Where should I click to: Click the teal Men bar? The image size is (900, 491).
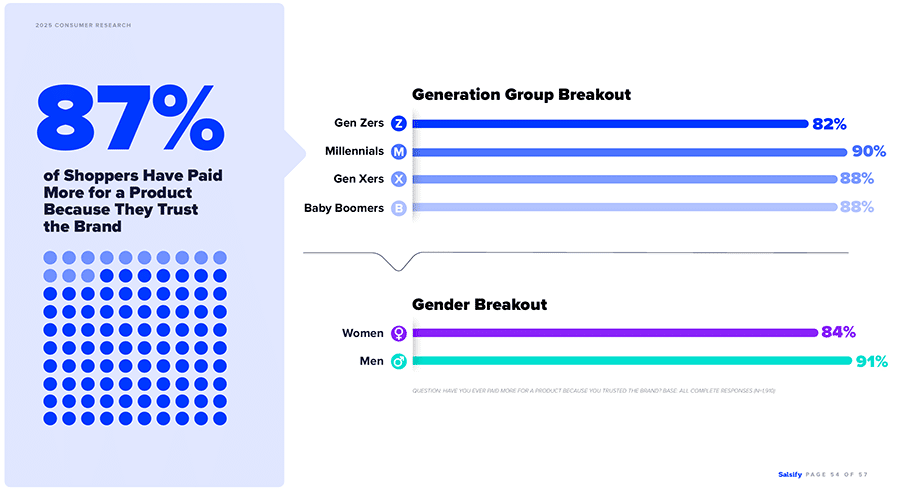(x=630, y=361)
